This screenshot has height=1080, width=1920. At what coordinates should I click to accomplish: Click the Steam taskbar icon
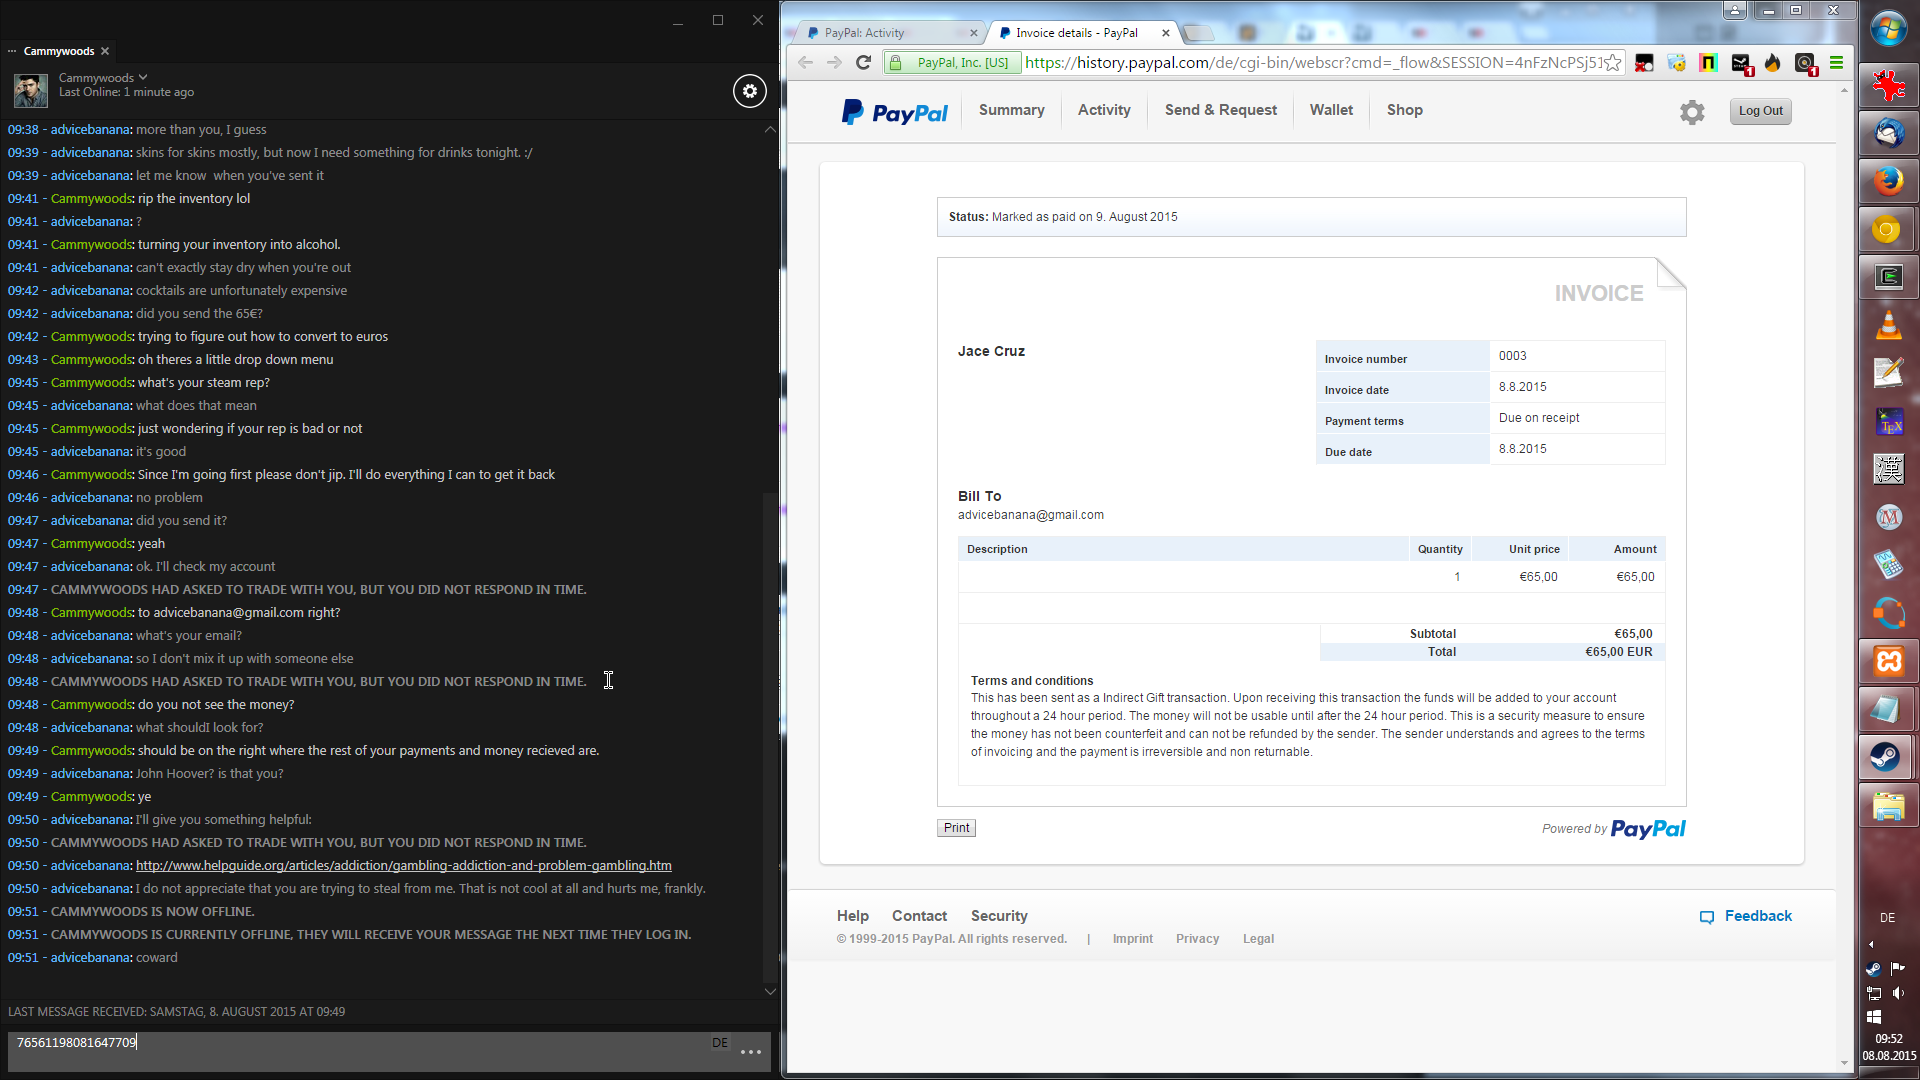coord(1888,757)
